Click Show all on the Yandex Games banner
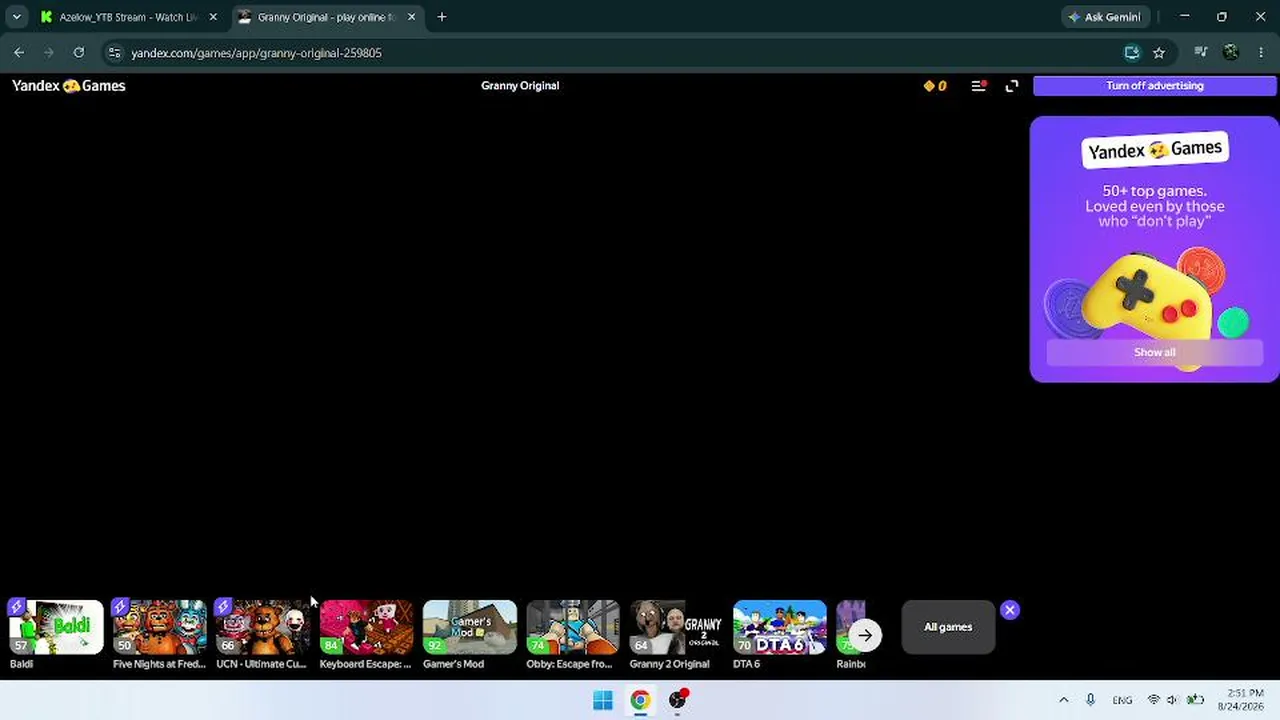The image size is (1280, 720). tap(1155, 352)
